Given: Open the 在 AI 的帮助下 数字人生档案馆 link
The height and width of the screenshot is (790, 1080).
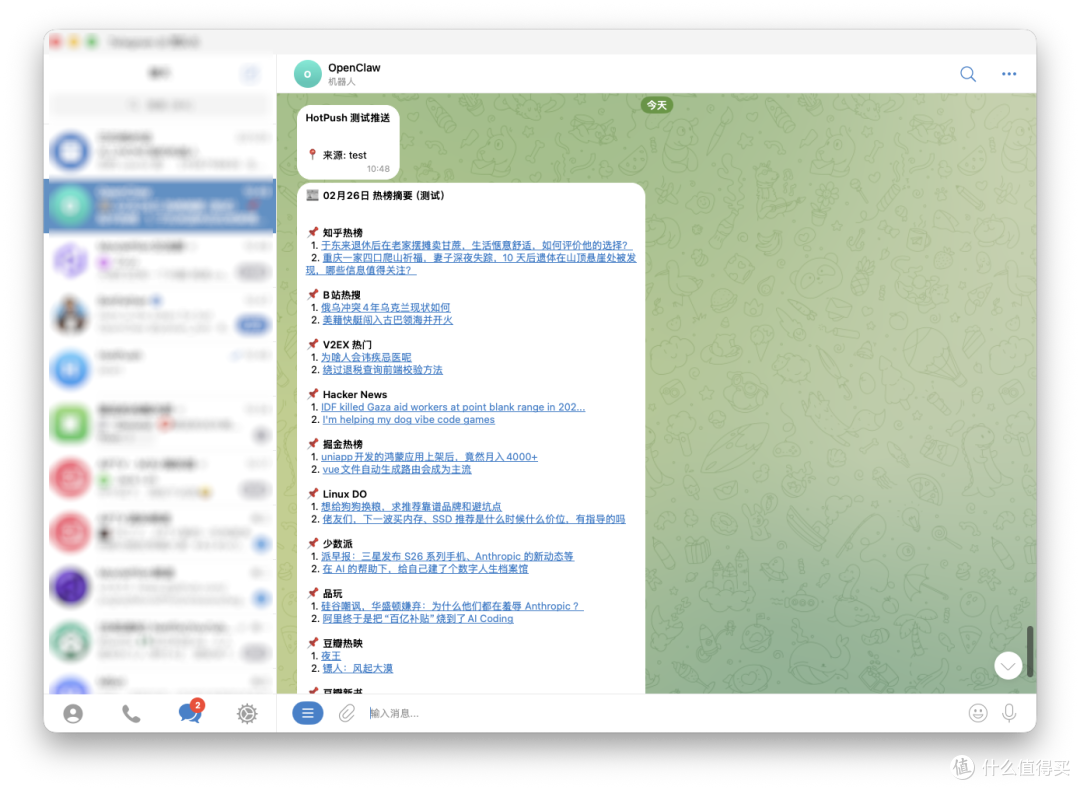Looking at the screenshot, I should [x=425, y=568].
